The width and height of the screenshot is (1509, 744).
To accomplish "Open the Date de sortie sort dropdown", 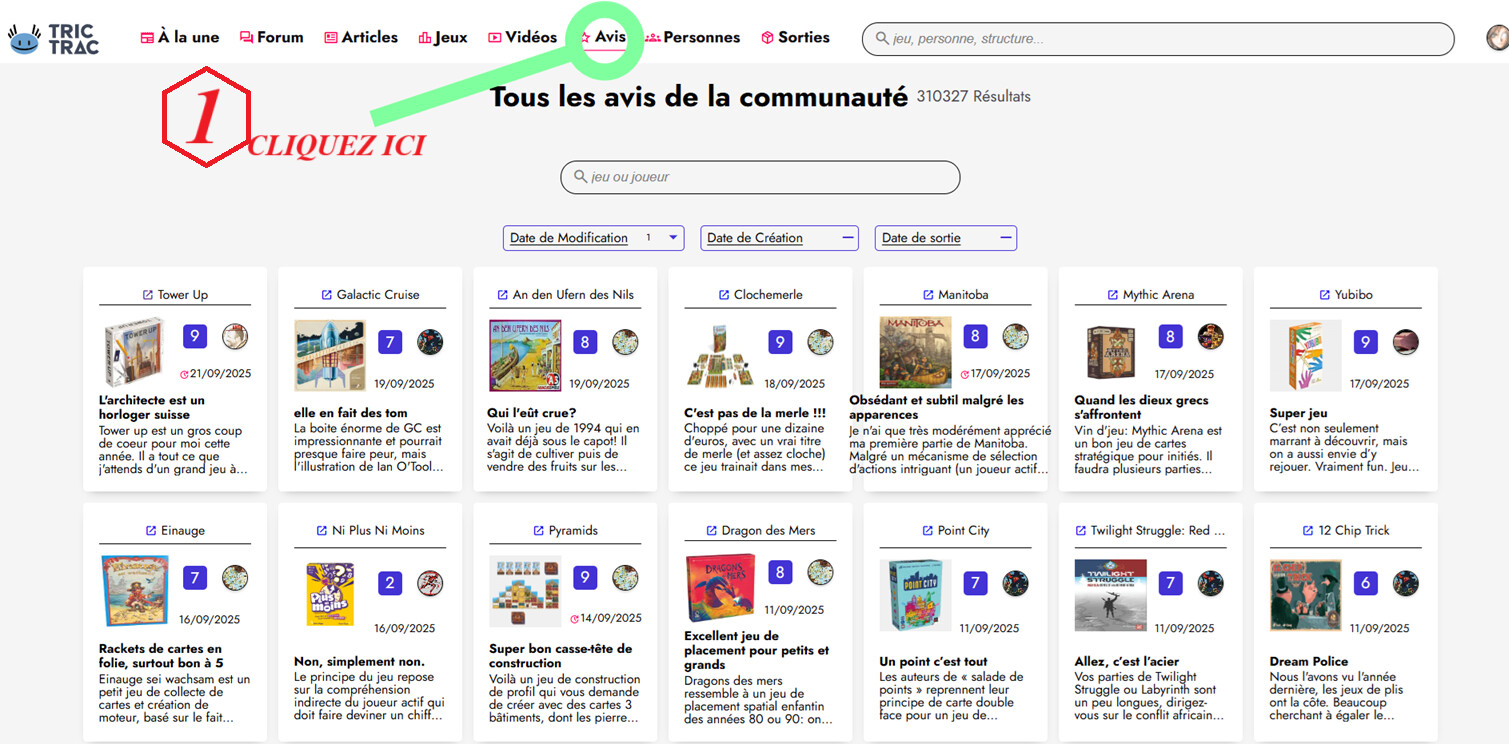I will click(946, 238).
